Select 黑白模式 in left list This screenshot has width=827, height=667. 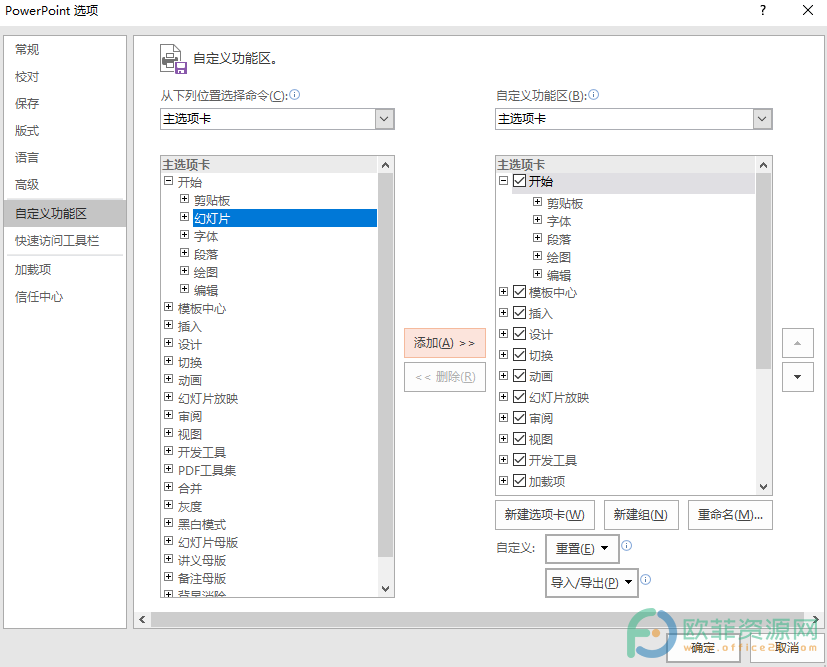(202, 524)
